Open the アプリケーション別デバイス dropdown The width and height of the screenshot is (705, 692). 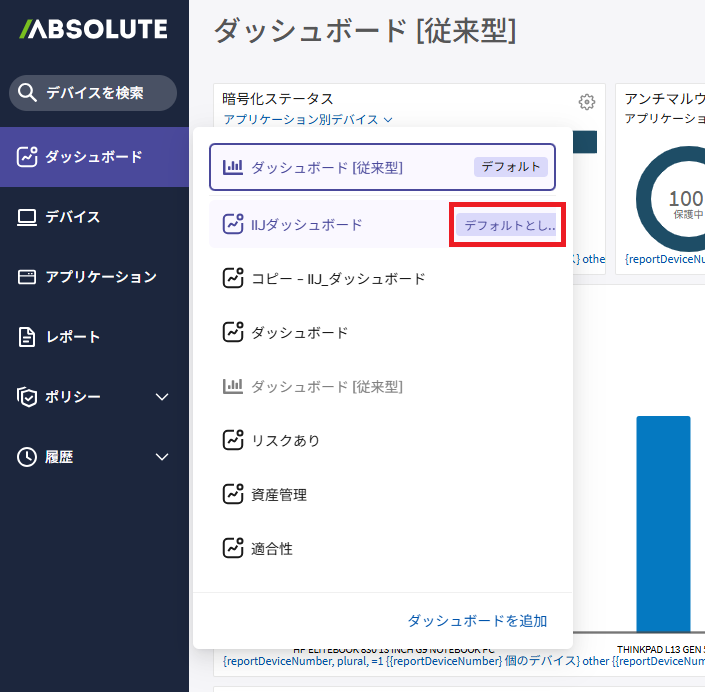[x=307, y=120]
